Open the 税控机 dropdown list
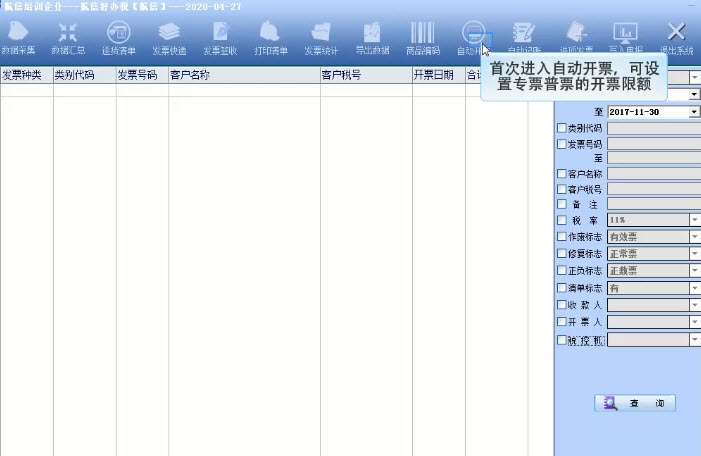 point(694,340)
